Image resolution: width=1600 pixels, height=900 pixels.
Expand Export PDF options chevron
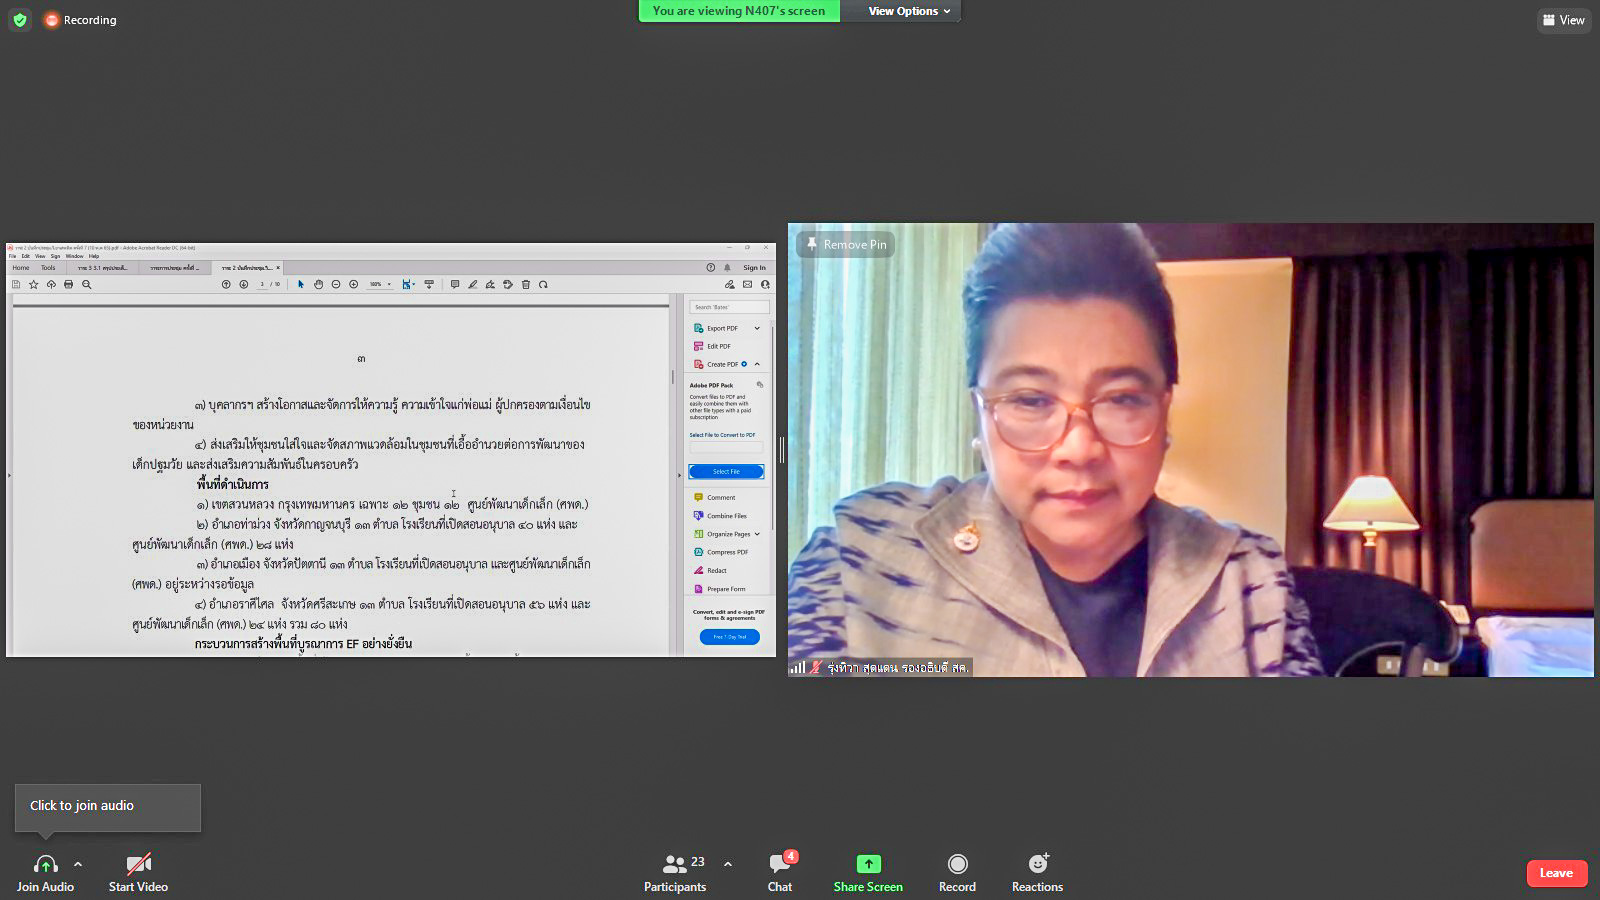tap(757, 328)
